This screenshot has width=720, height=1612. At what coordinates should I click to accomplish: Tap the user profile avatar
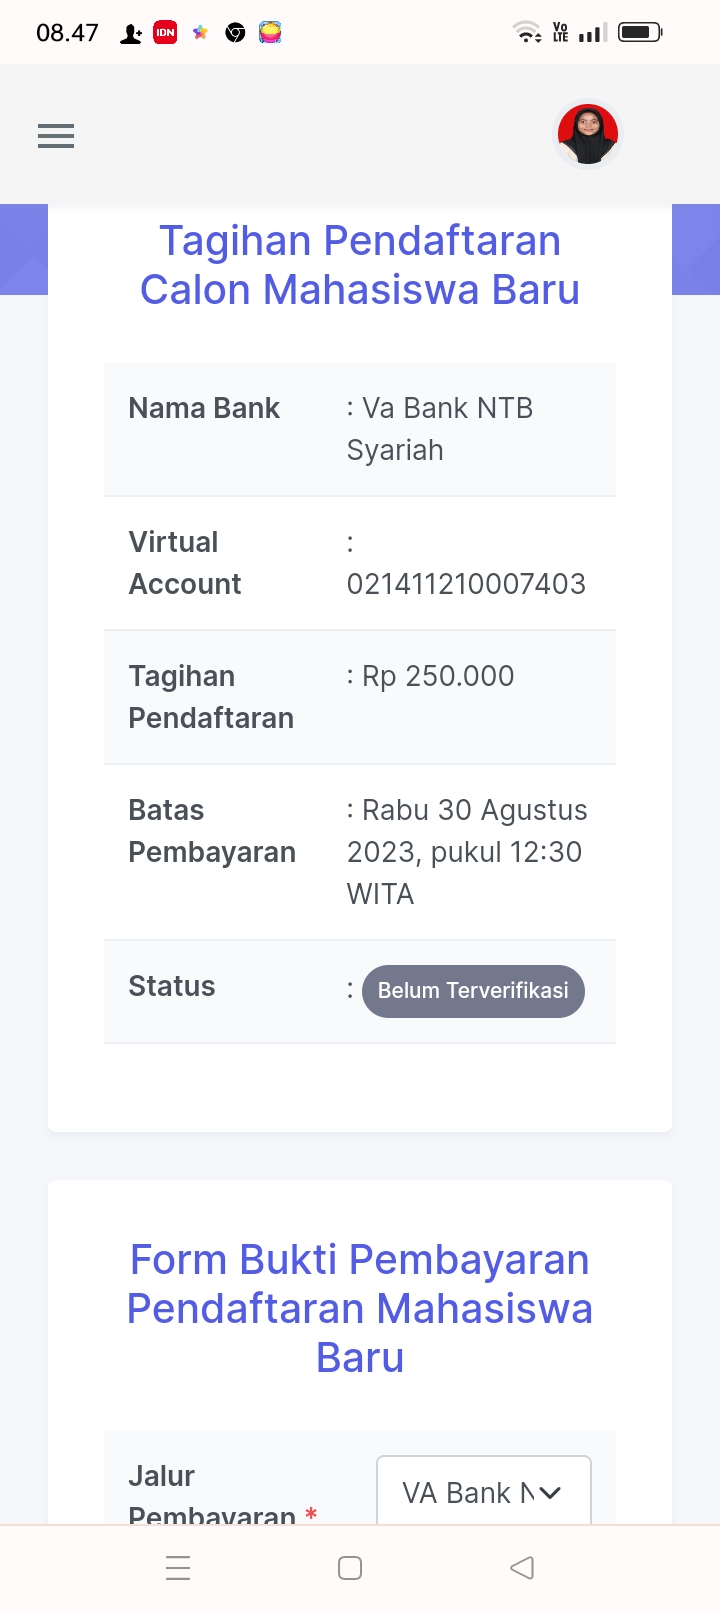coord(588,134)
